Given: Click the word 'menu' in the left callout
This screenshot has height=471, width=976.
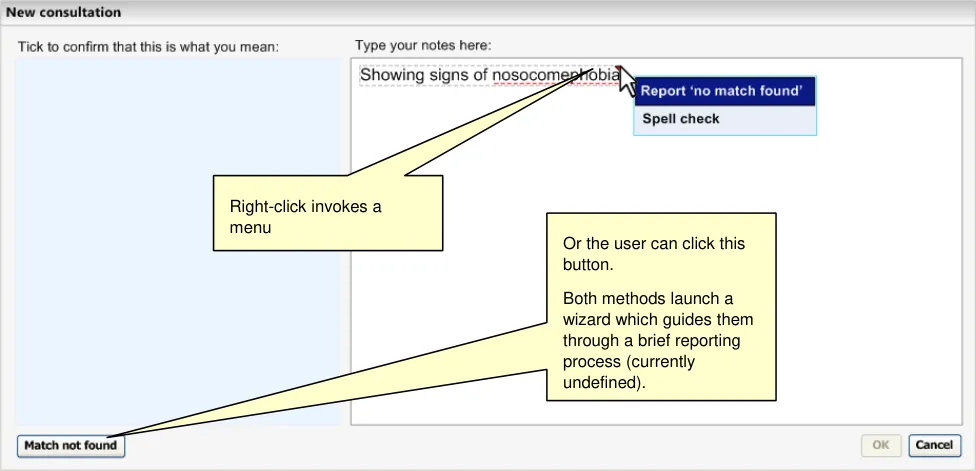Looking at the screenshot, I should [250, 227].
